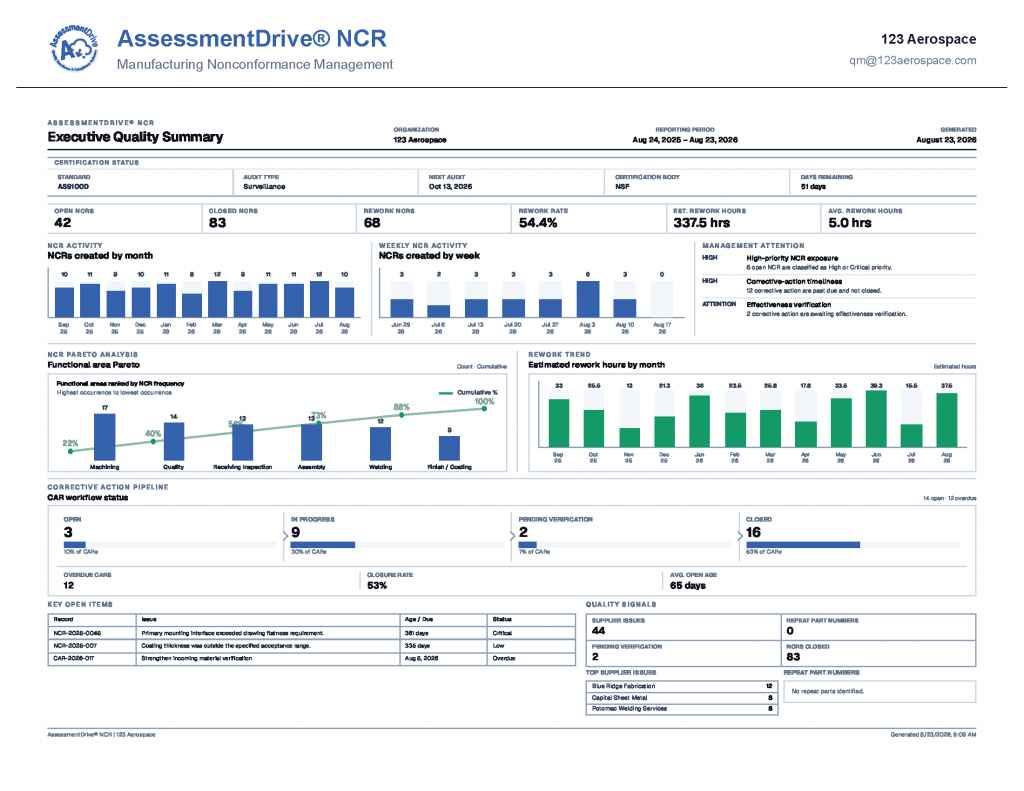This screenshot has width=1024, height=791.
Task: Click the Mar 26 monthly NCR bar
Action: (x=217, y=299)
